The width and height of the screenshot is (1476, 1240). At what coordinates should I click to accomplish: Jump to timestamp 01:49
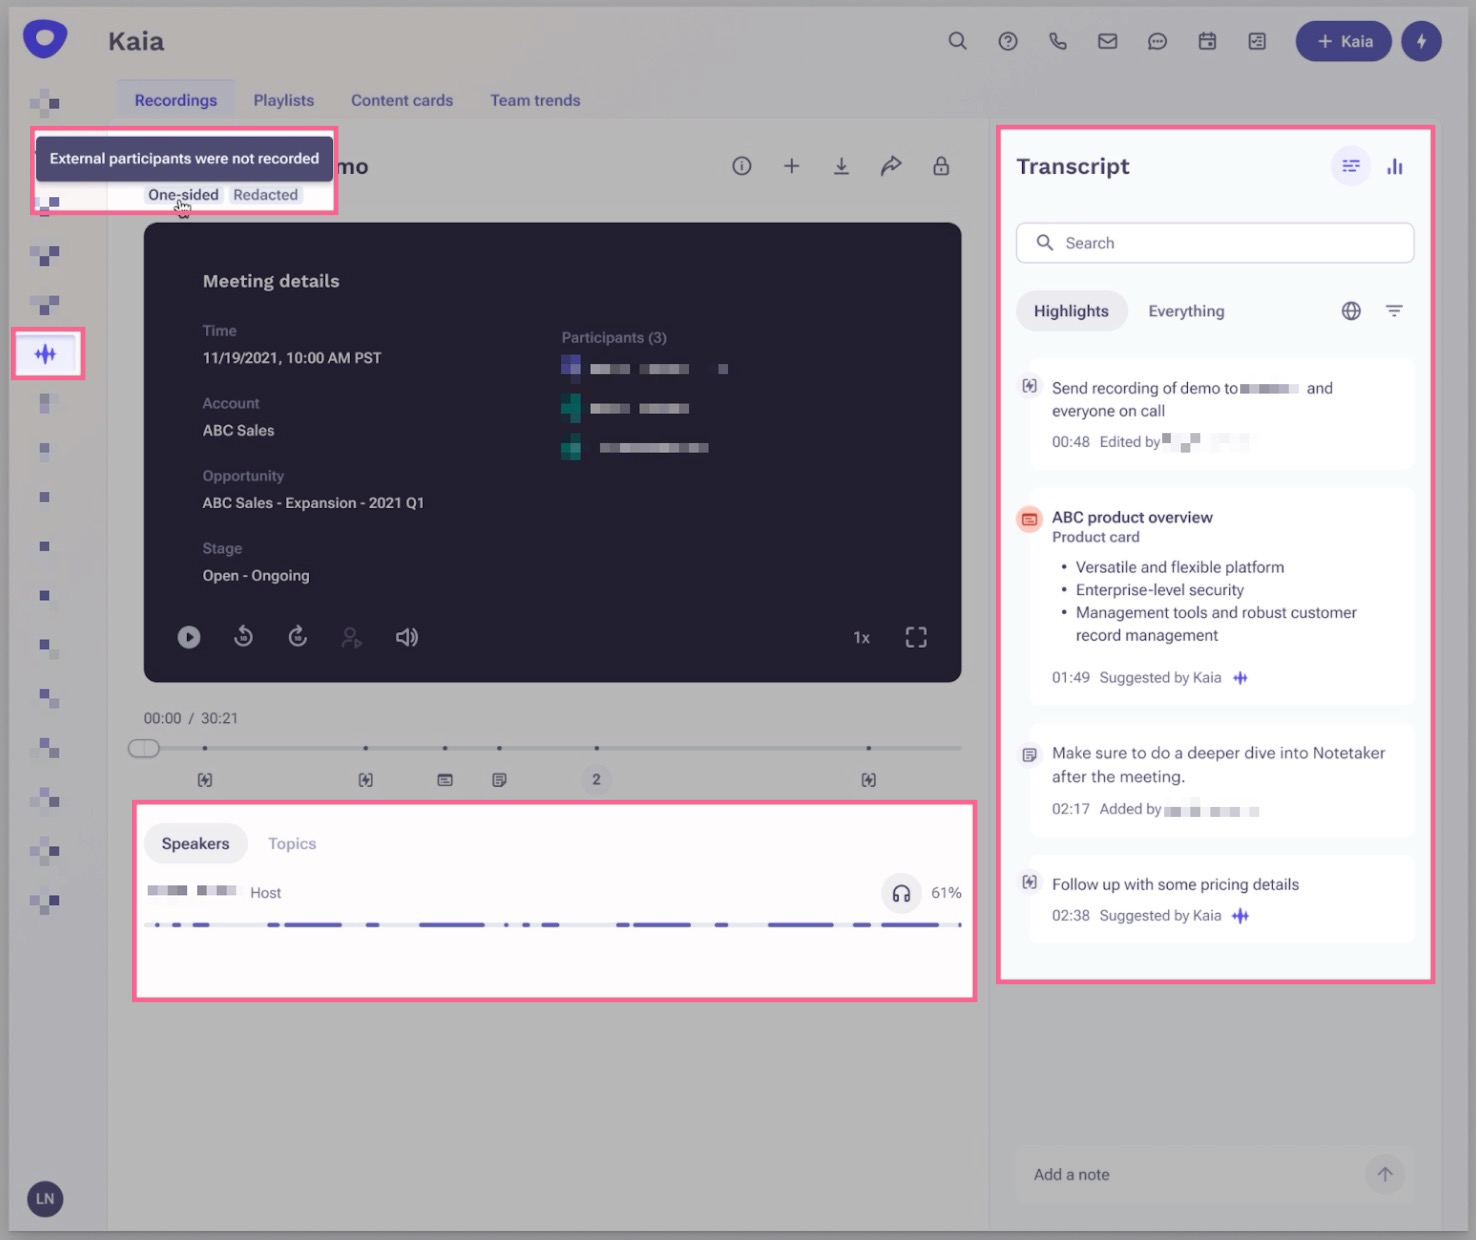pos(1070,678)
